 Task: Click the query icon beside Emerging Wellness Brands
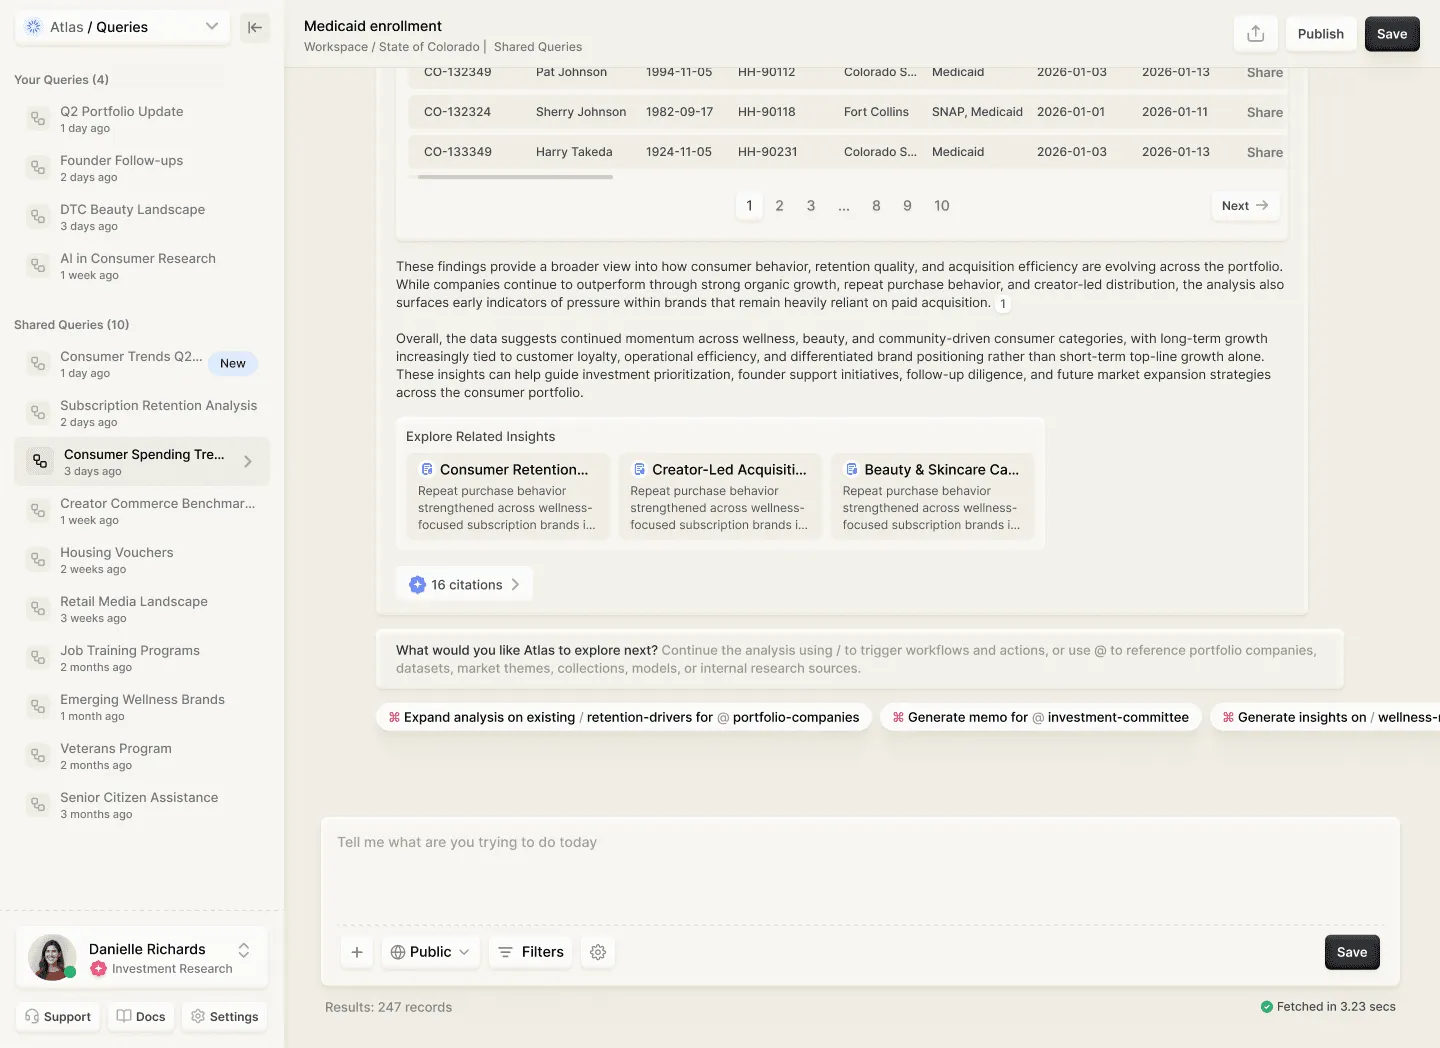tap(38, 707)
